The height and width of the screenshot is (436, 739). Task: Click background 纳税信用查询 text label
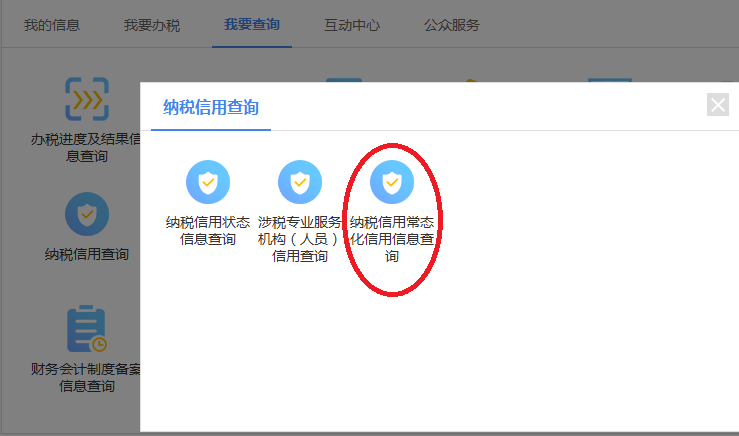[87, 255]
